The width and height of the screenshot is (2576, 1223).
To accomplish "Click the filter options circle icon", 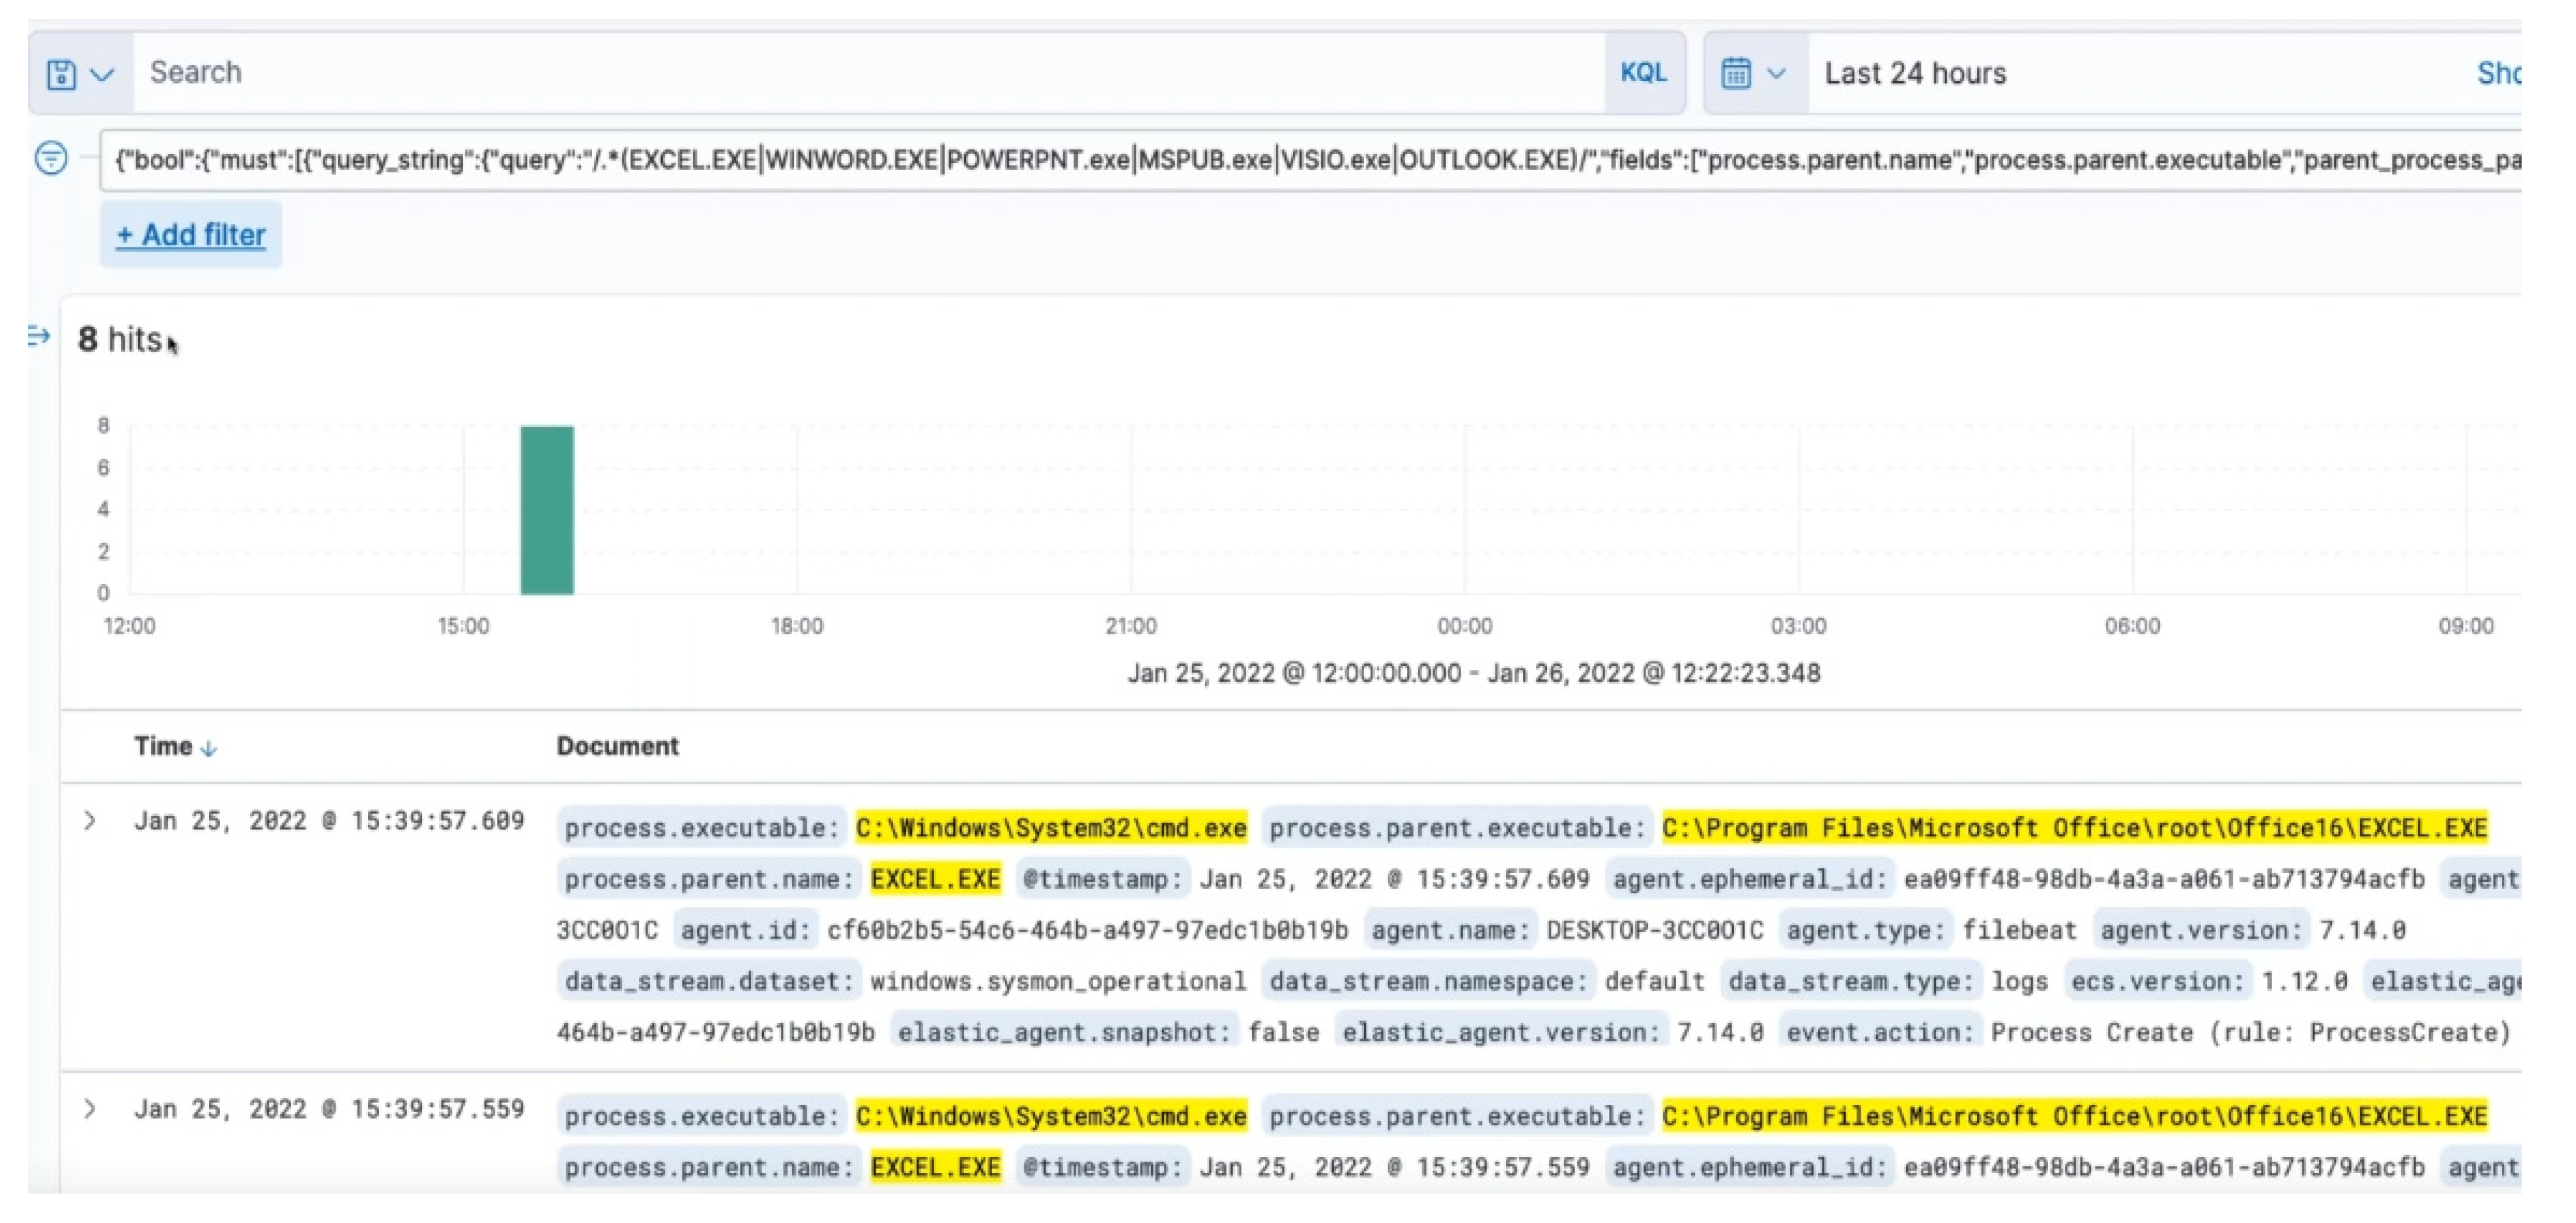I will click(51, 158).
